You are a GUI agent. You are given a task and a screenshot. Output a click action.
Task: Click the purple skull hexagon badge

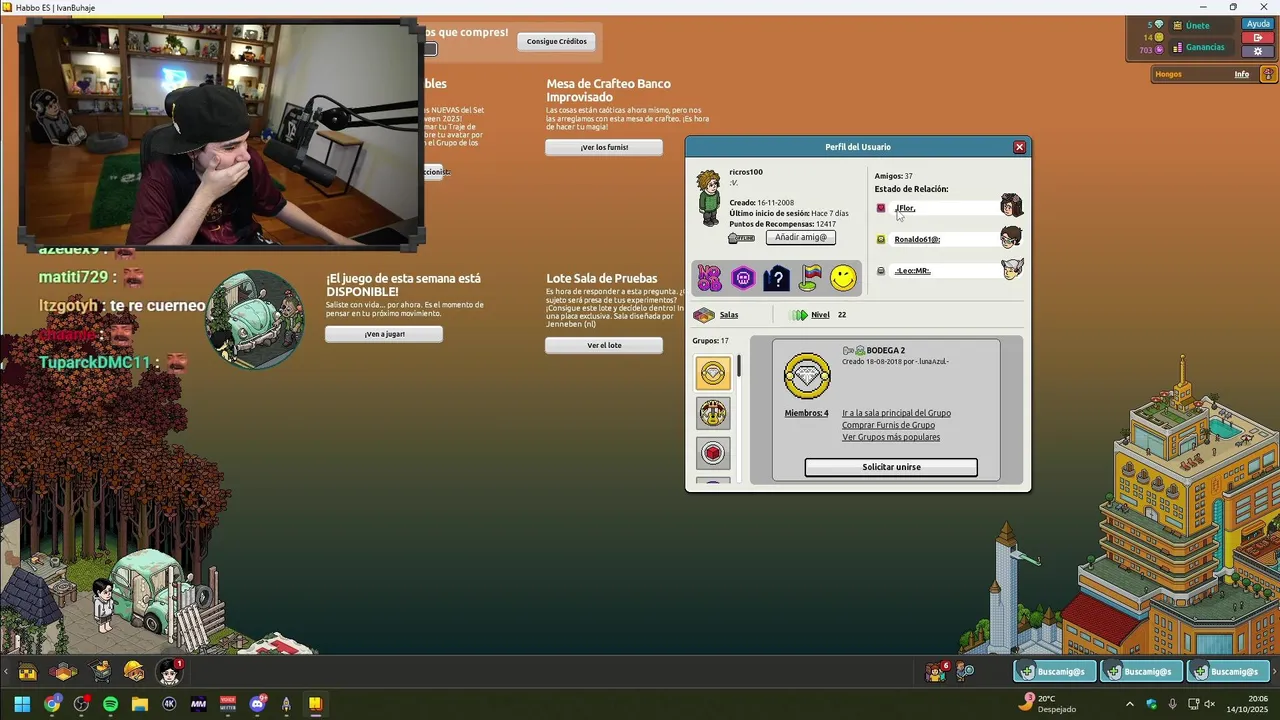[743, 278]
